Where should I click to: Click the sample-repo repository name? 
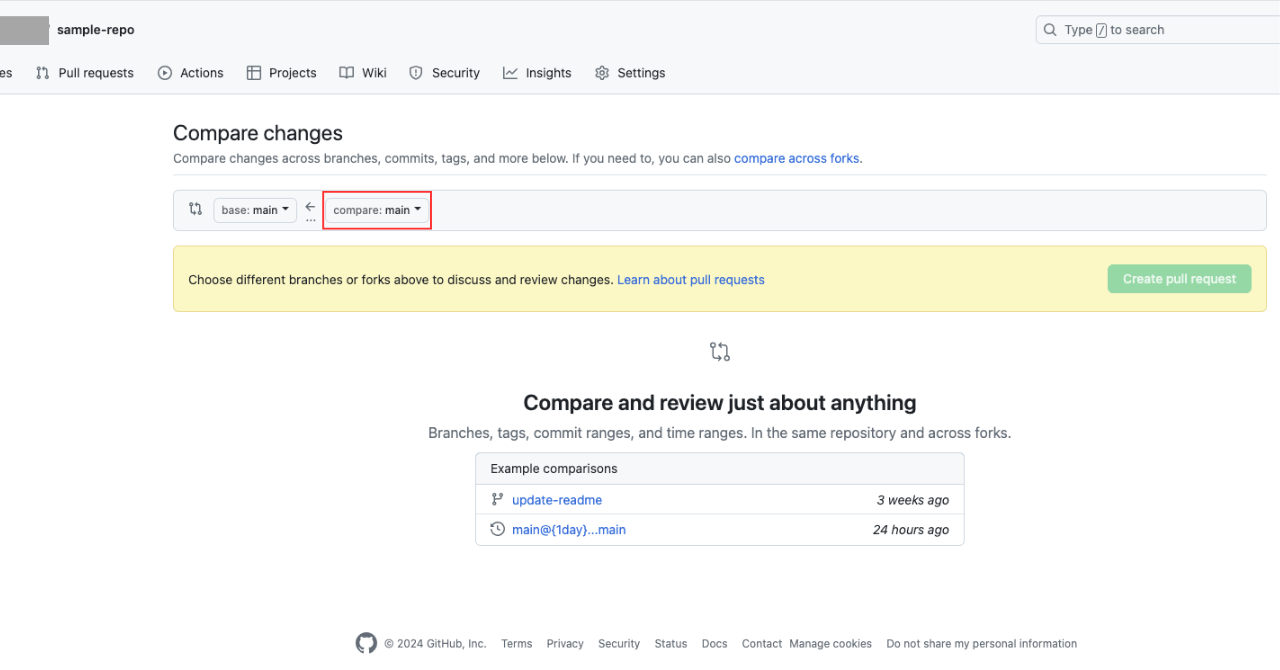tap(96, 30)
